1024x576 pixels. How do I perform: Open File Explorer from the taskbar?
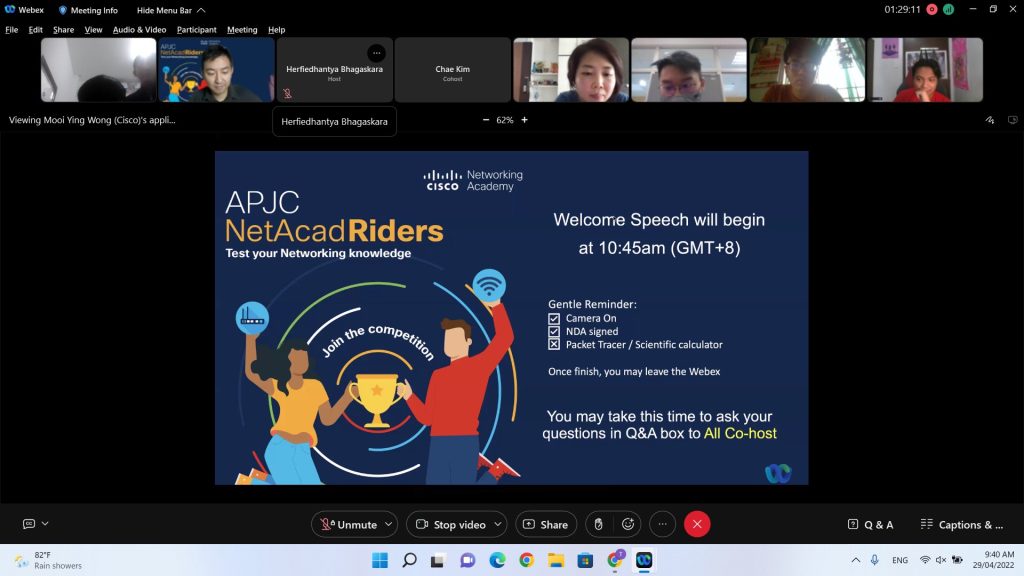(556, 560)
